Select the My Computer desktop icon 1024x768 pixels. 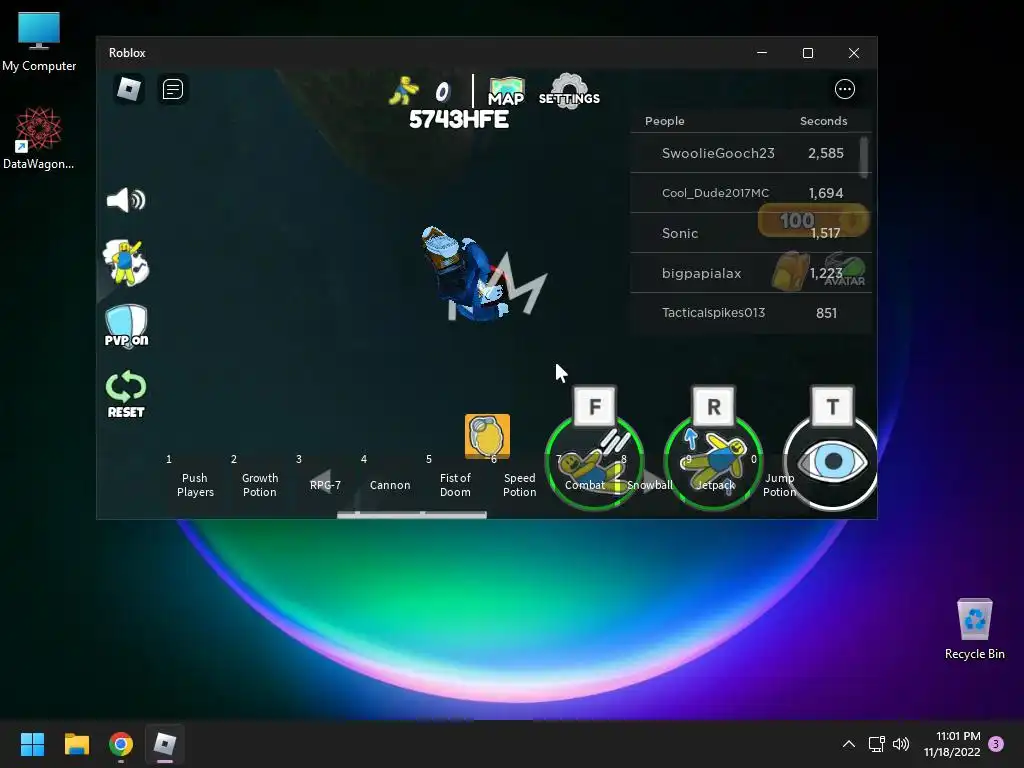pyautogui.click(x=39, y=42)
